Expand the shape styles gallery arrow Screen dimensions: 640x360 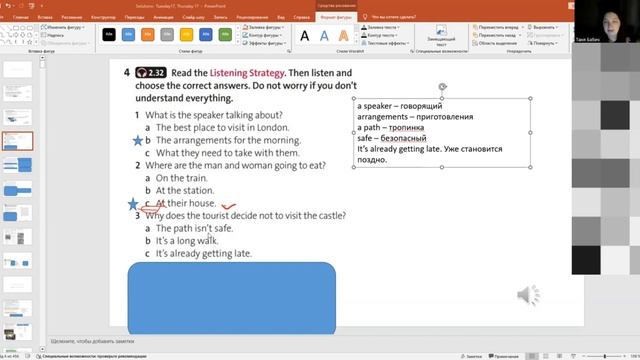238,42
